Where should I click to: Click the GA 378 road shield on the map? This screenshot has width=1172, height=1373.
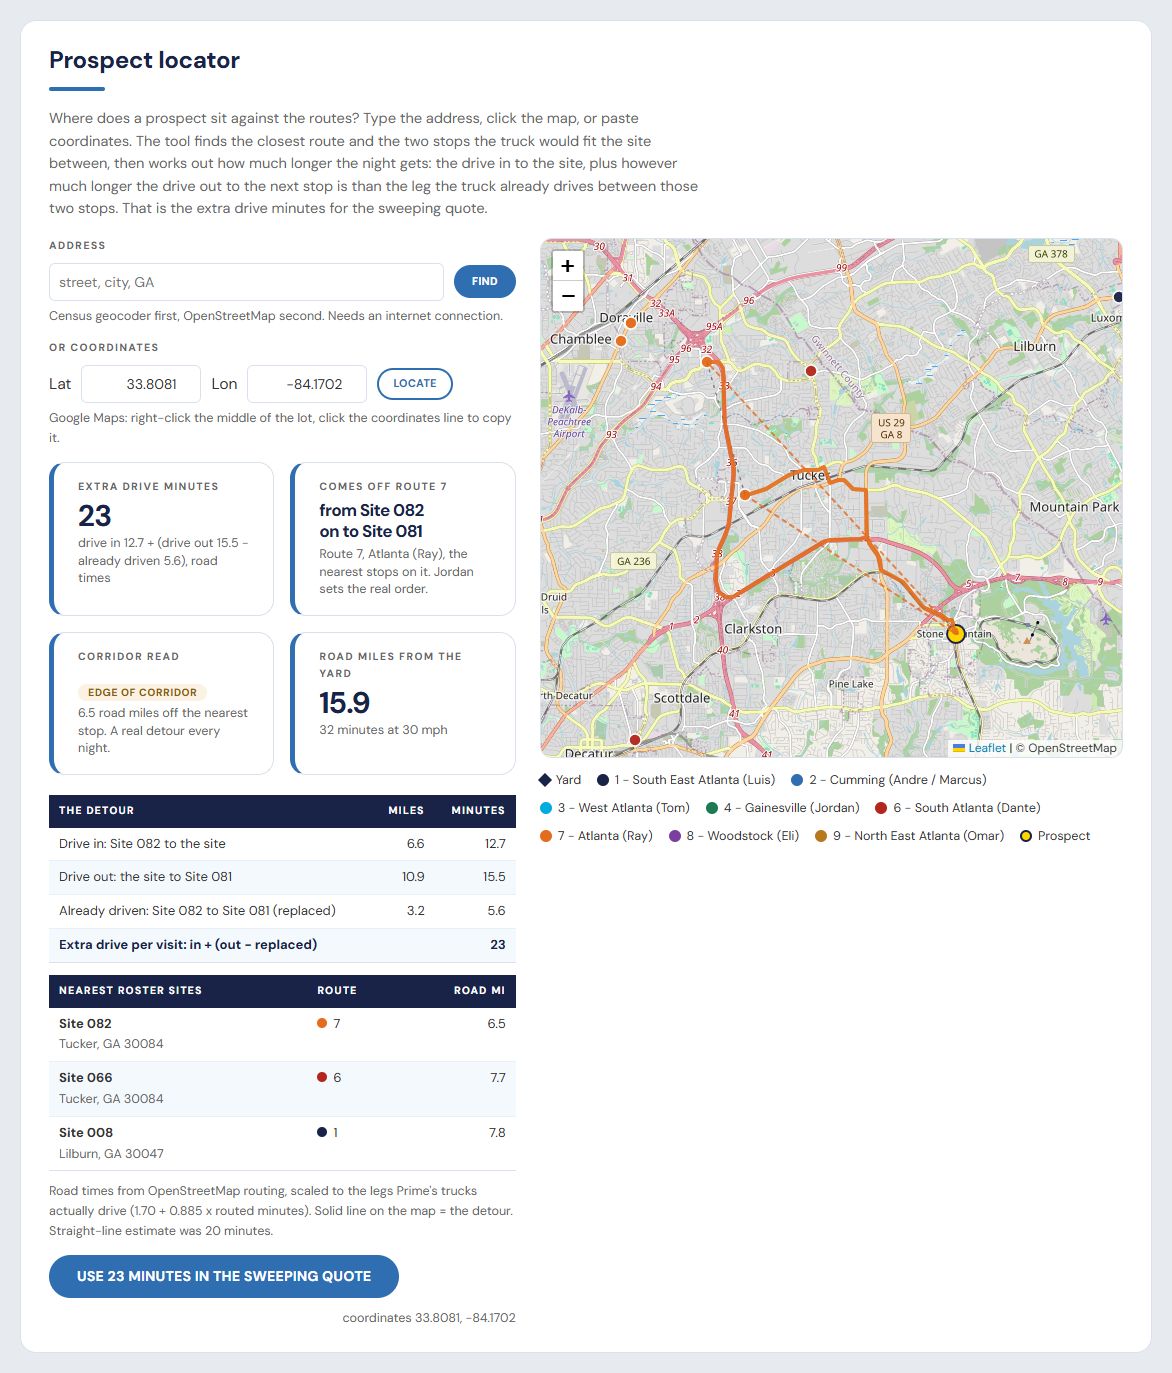click(x=1051, y=254)
